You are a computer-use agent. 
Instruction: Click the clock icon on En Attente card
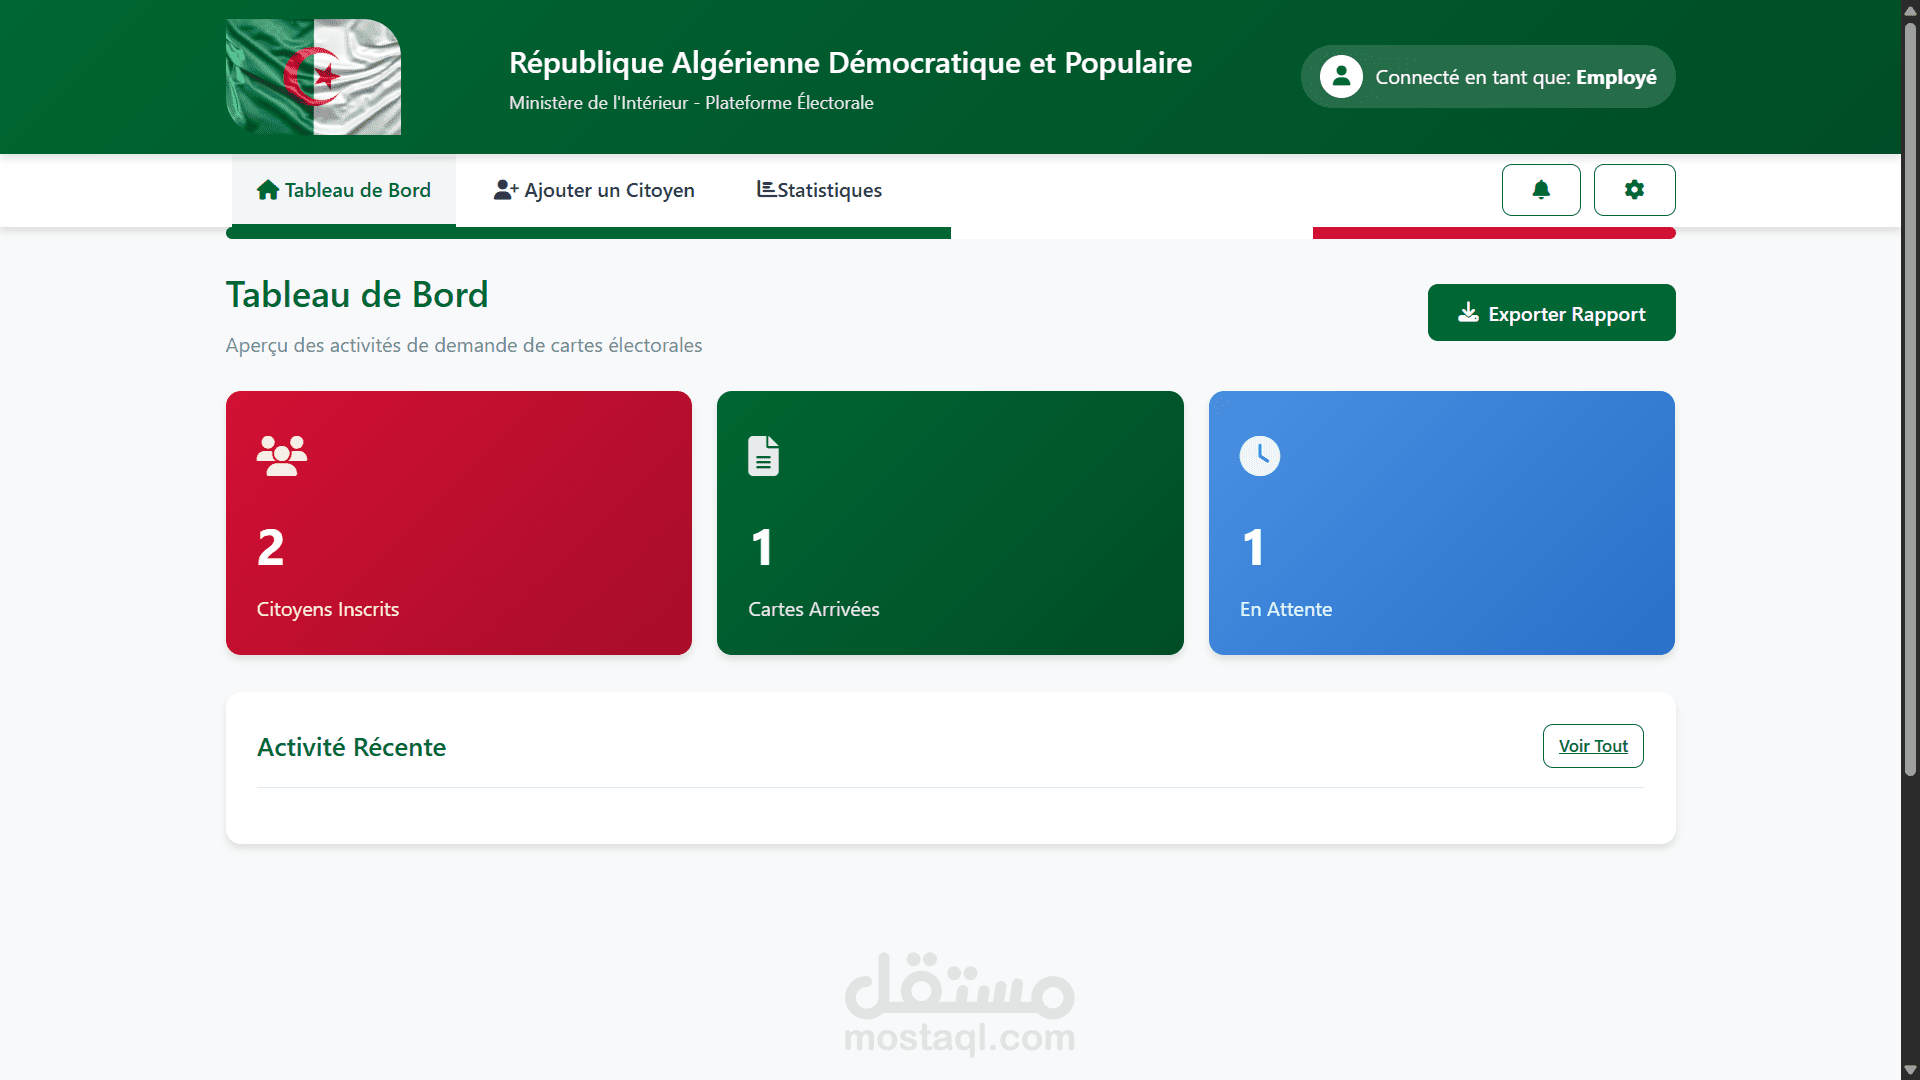(1260, 456)
